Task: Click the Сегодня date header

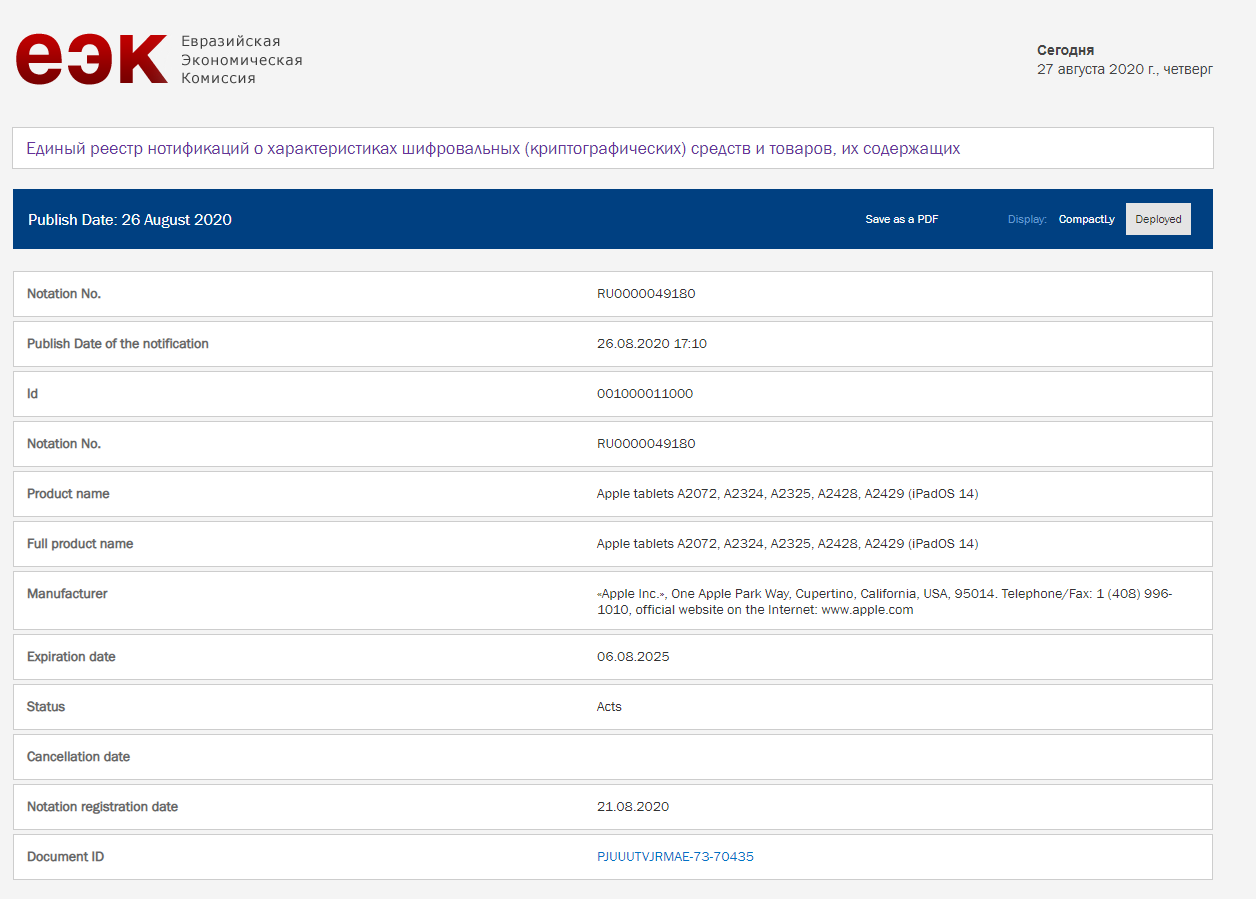Action: [1065, 50]
